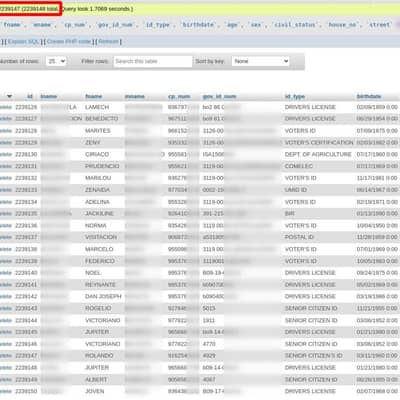This screenshot has width=400, height=400.
Task: Select the id_type cell SENIOR CITIZEN'S ID
Action: point(314,356)
